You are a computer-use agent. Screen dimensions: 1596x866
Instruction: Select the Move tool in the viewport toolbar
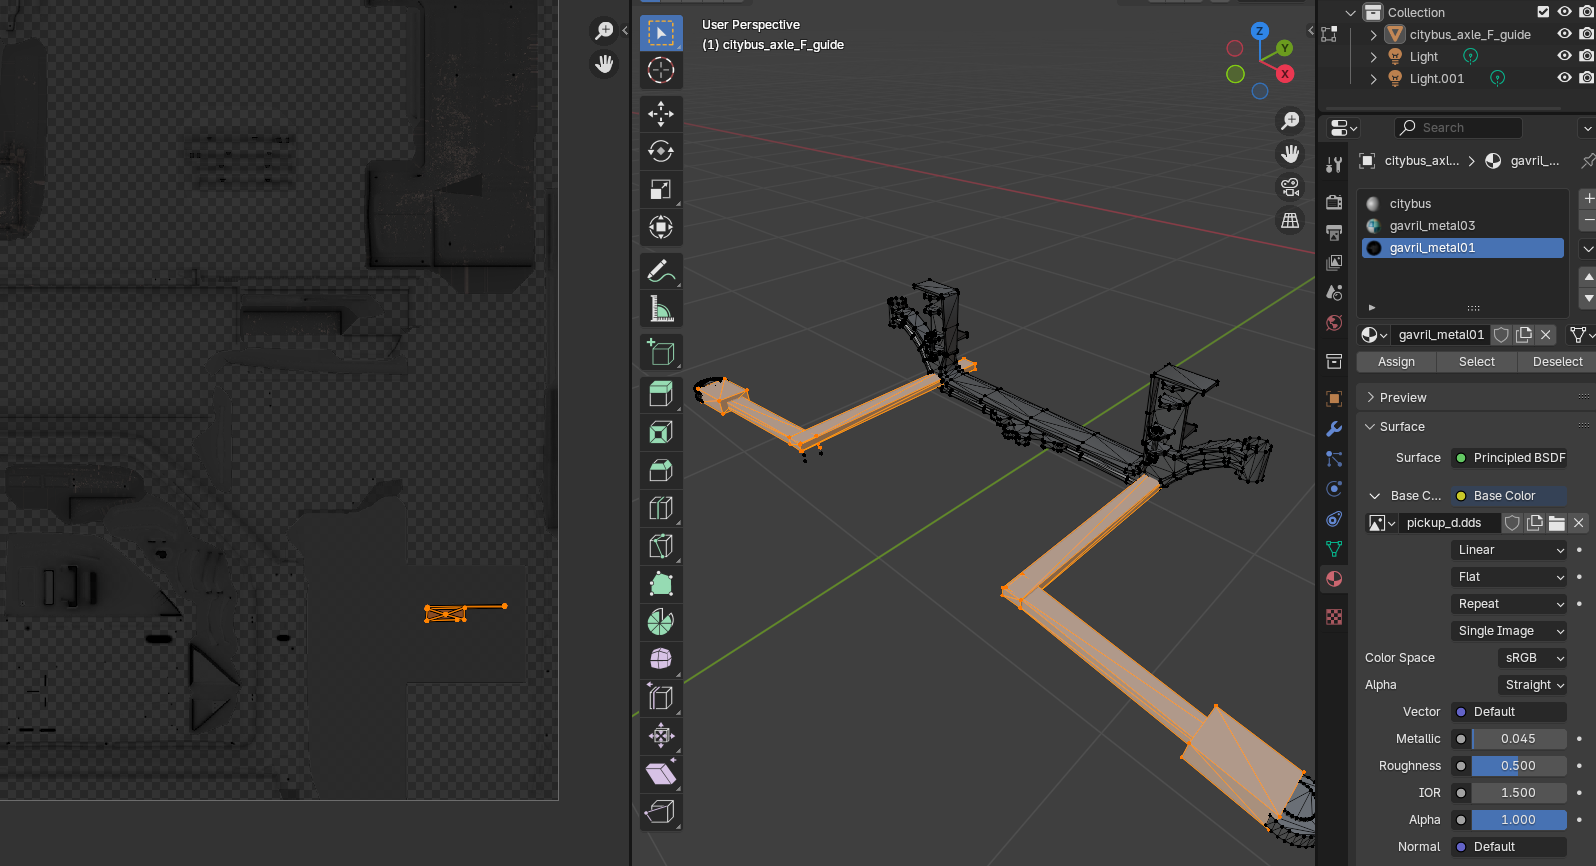click(x=660, y=114)
